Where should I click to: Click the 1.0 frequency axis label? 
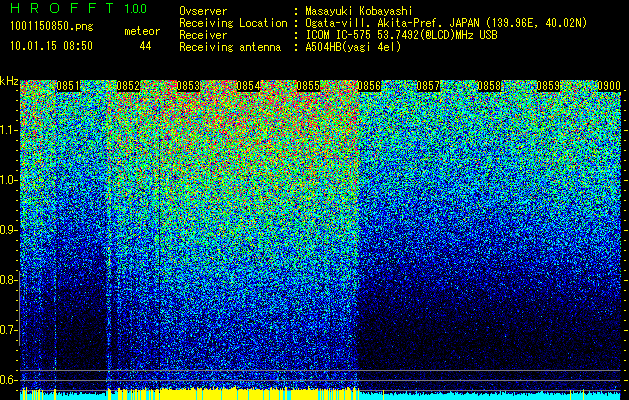coord(9,180)
